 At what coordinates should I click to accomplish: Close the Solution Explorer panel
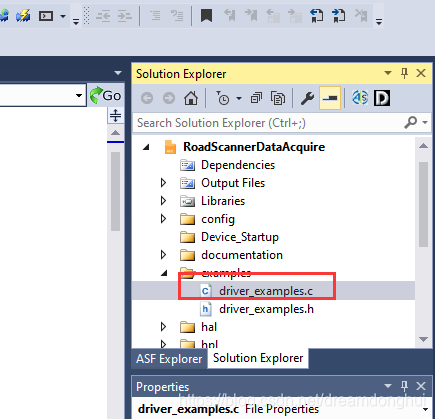[x=421, y=73]
